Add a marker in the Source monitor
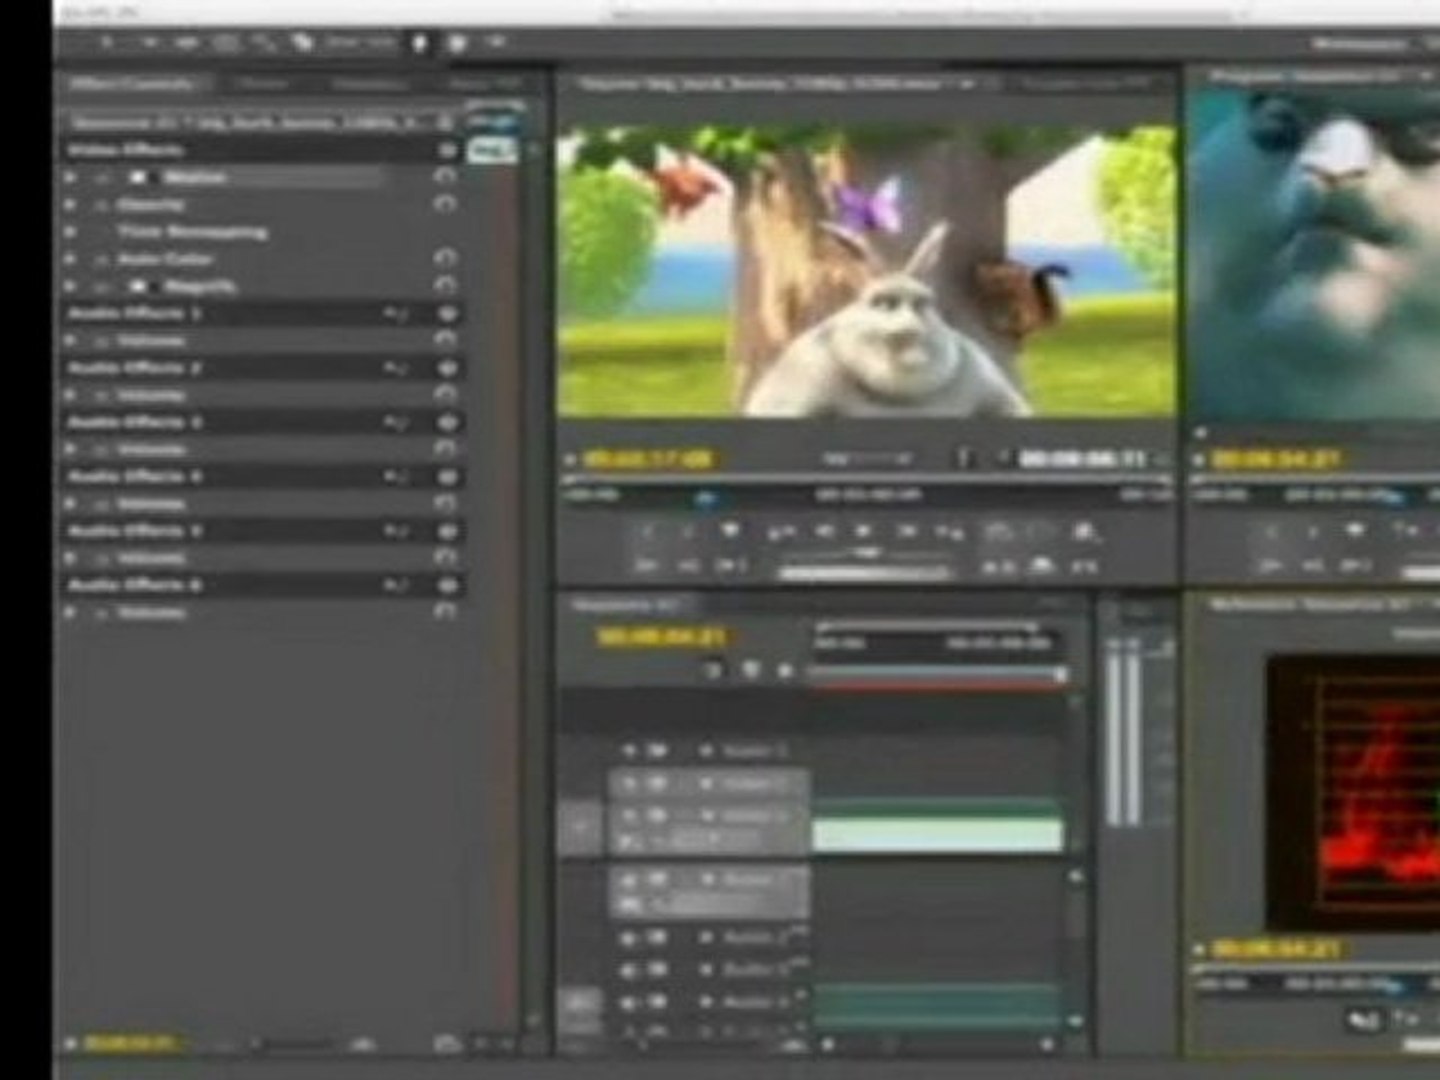This screenshot has height=1080, width=1440. coord(730,531)
